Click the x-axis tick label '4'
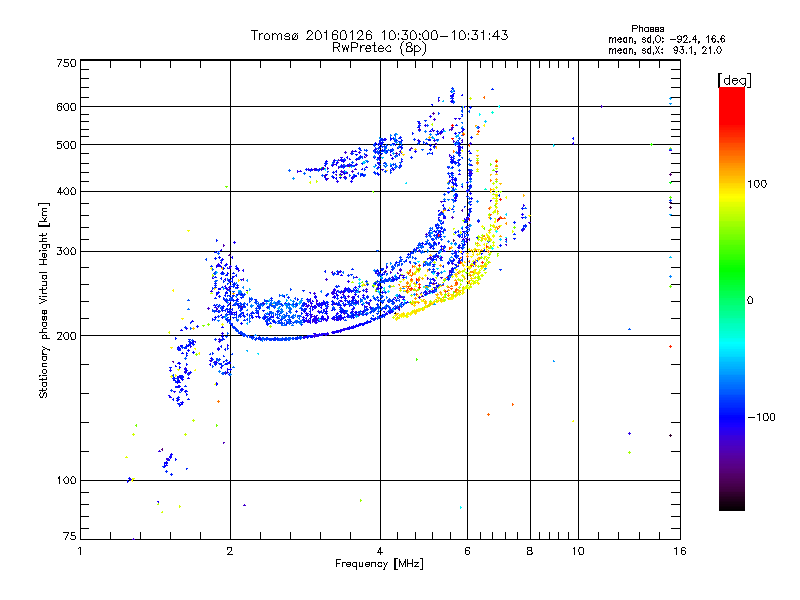The width and height of the screenshot is (800, 600). [380, 551]
